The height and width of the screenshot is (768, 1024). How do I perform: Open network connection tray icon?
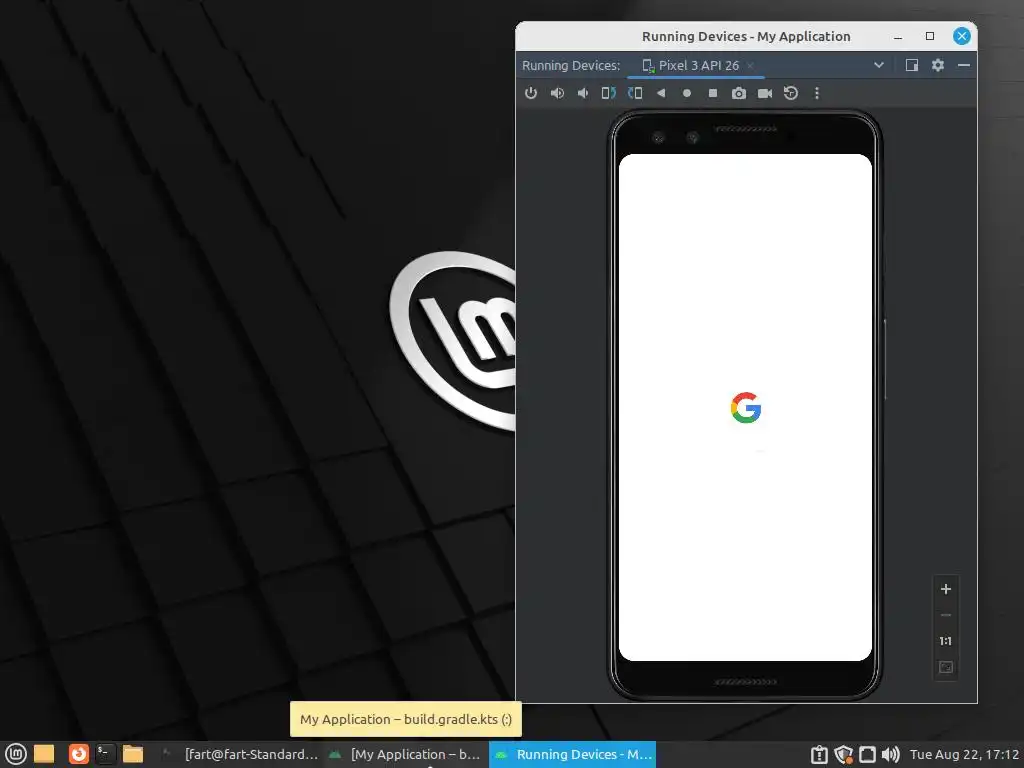coord(867,754)
